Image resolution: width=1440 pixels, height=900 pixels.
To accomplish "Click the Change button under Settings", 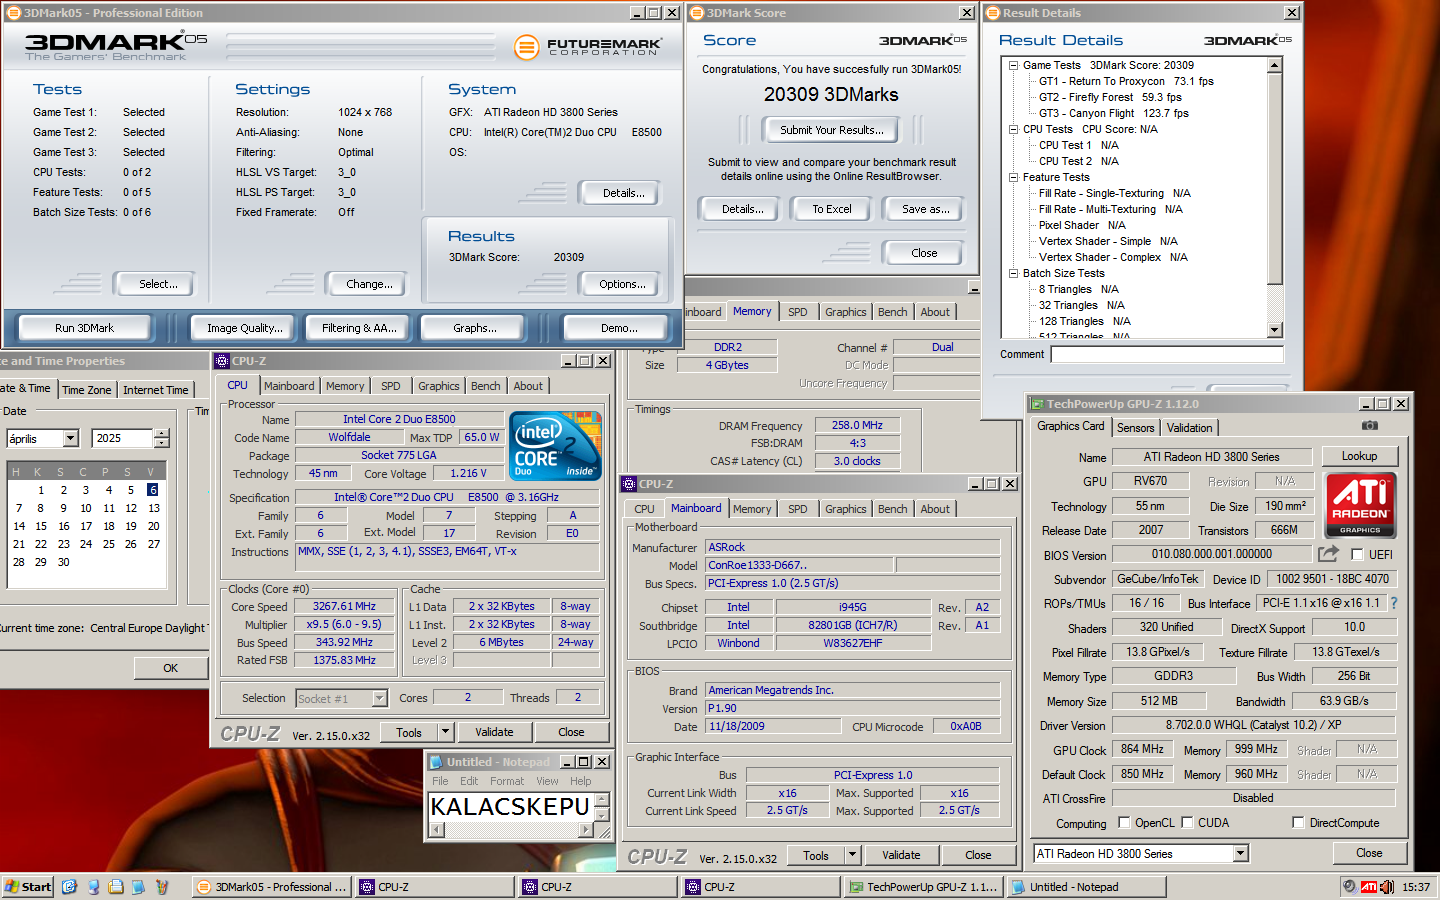I will point(369,284).
